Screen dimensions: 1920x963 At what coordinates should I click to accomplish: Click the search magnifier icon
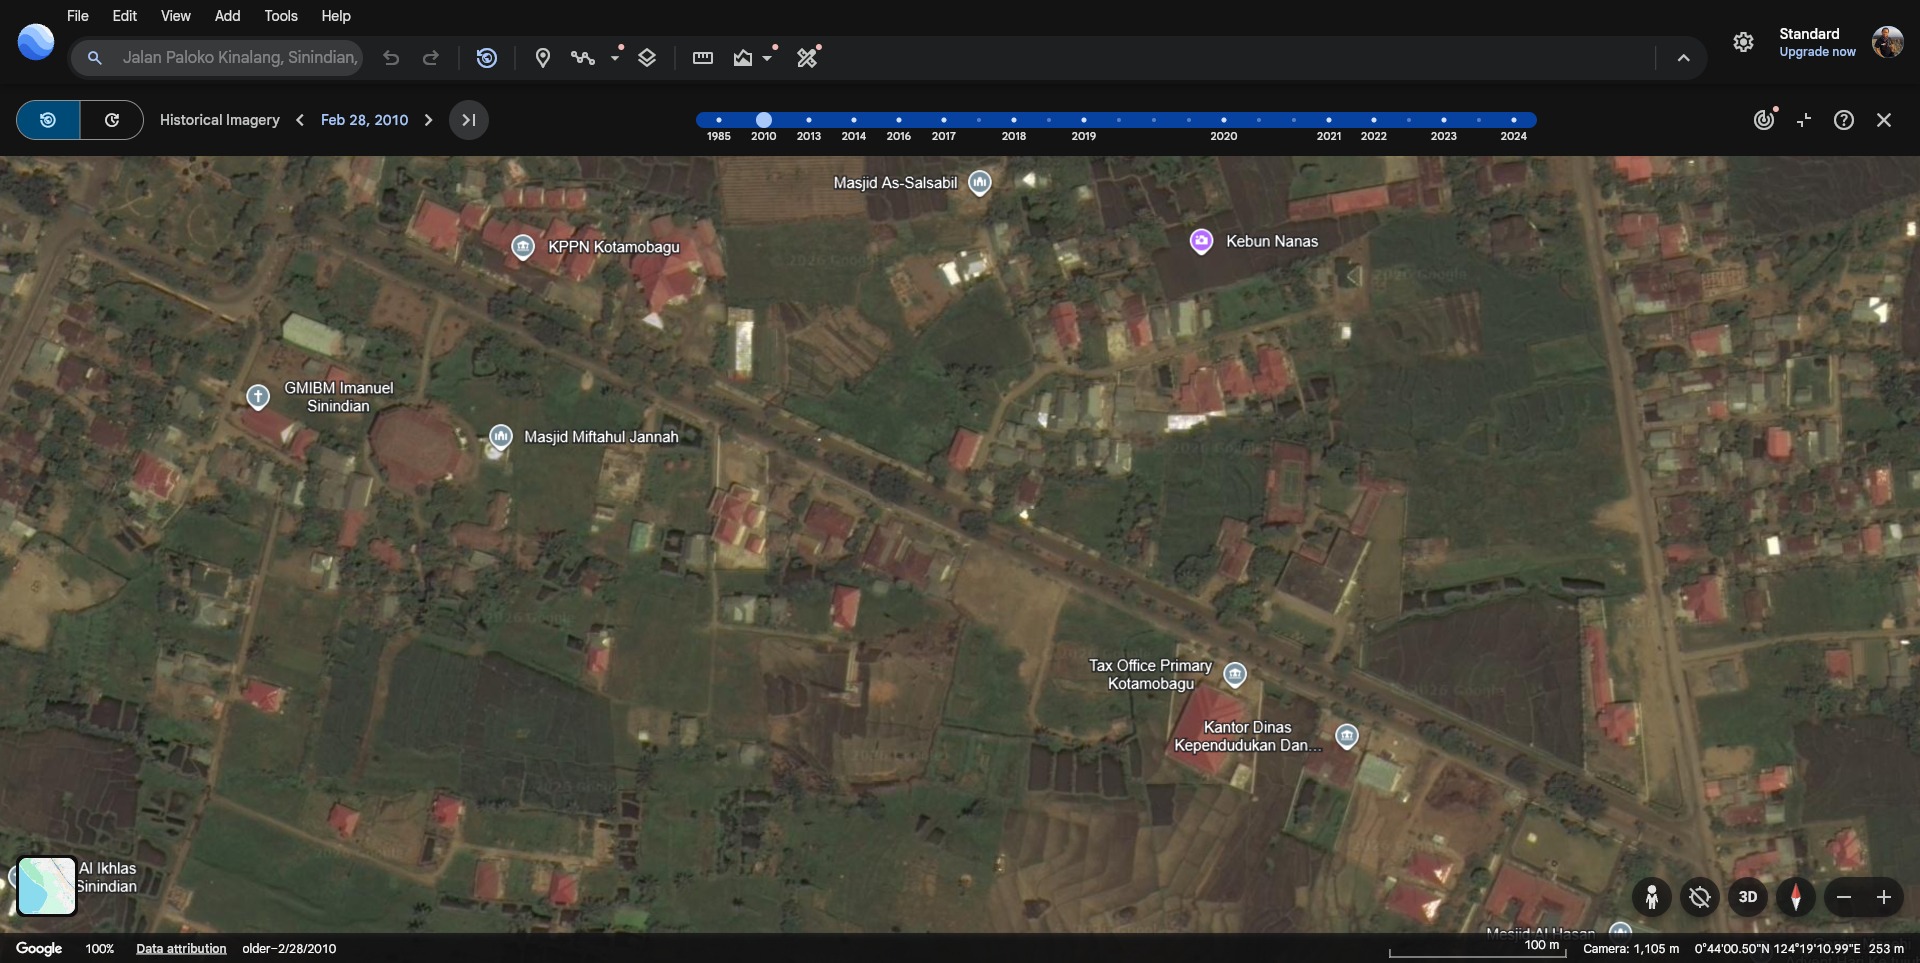coord(94,58)
